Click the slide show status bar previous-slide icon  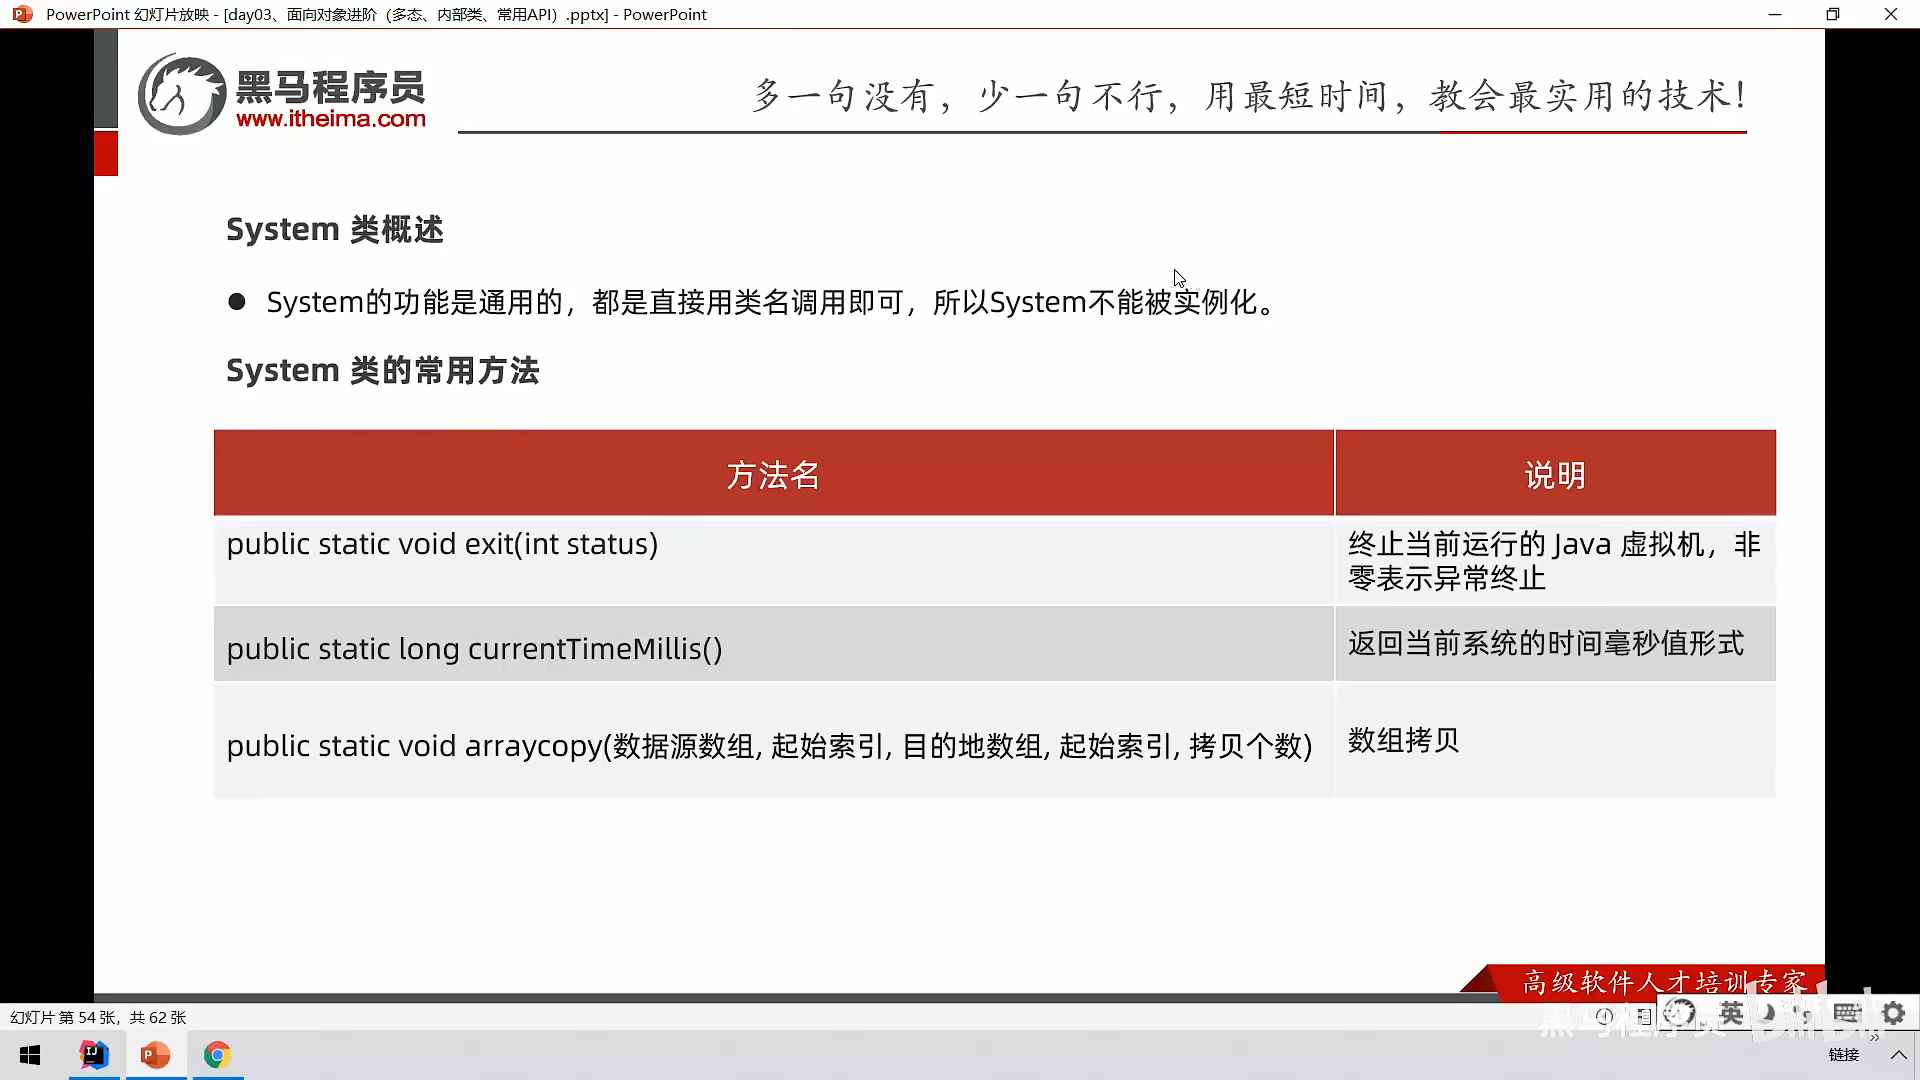[1605, 1016]
